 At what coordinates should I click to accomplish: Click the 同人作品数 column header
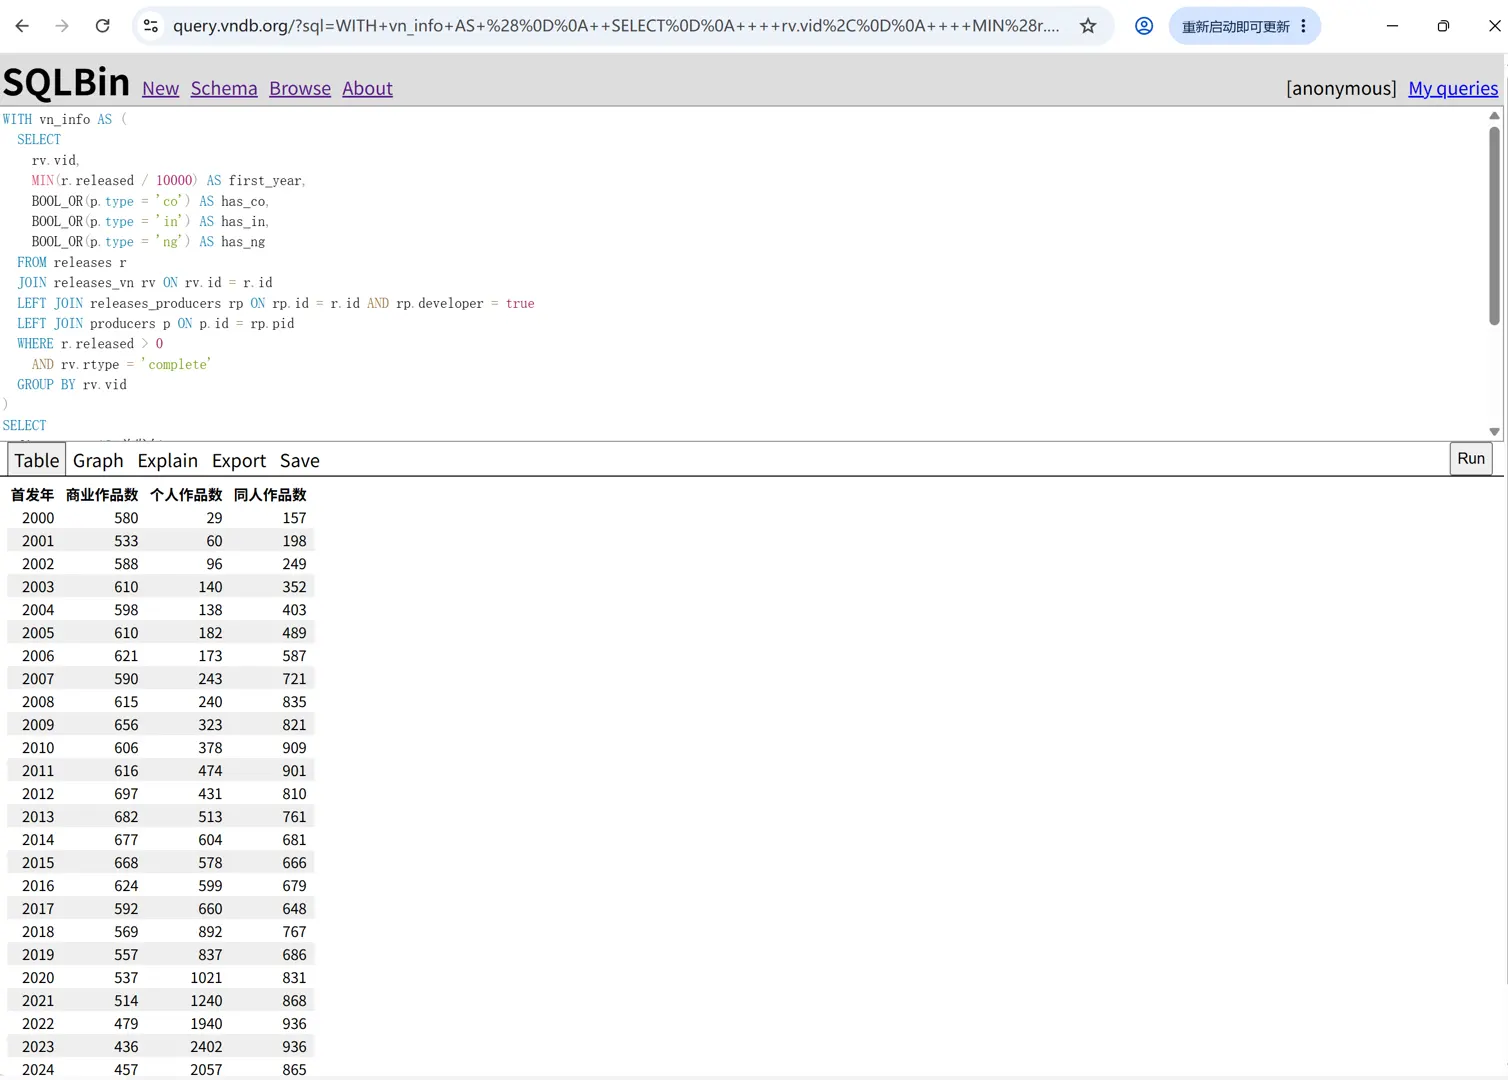click(270, 495)
